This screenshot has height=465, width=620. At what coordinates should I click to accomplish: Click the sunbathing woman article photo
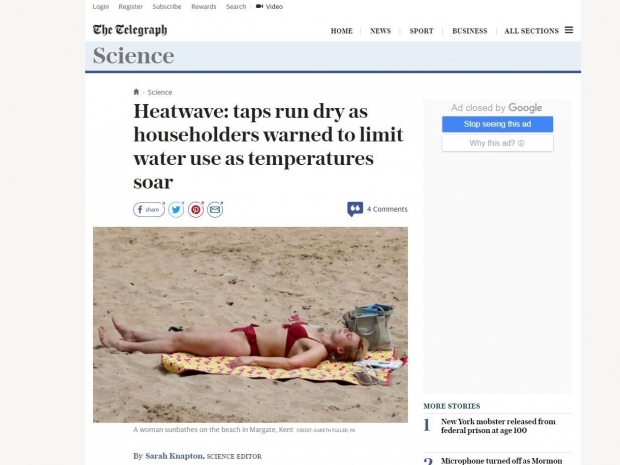click(x=250, y=325)
